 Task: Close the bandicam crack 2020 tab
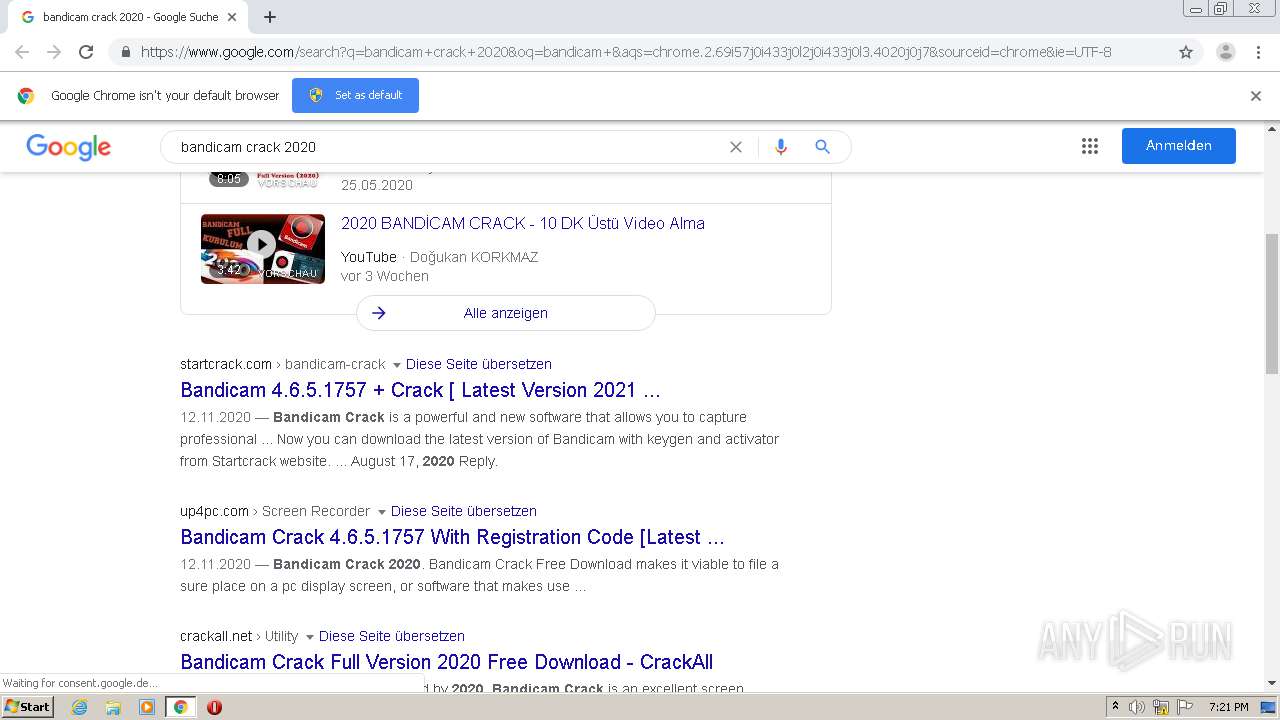[232, 17]
